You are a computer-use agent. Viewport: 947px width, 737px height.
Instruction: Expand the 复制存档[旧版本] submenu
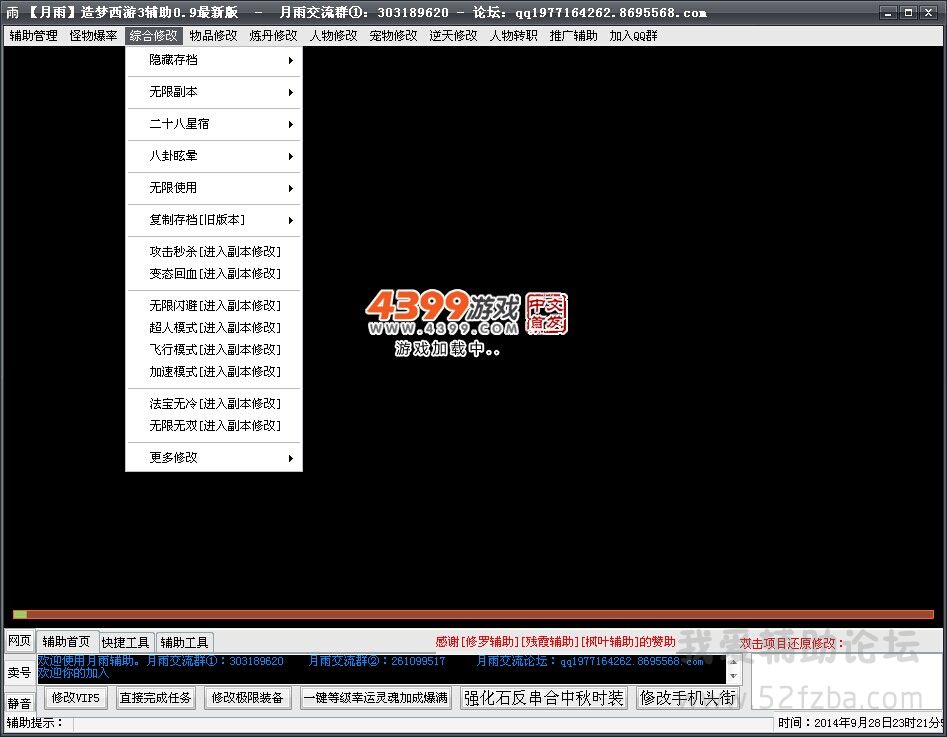214,220
